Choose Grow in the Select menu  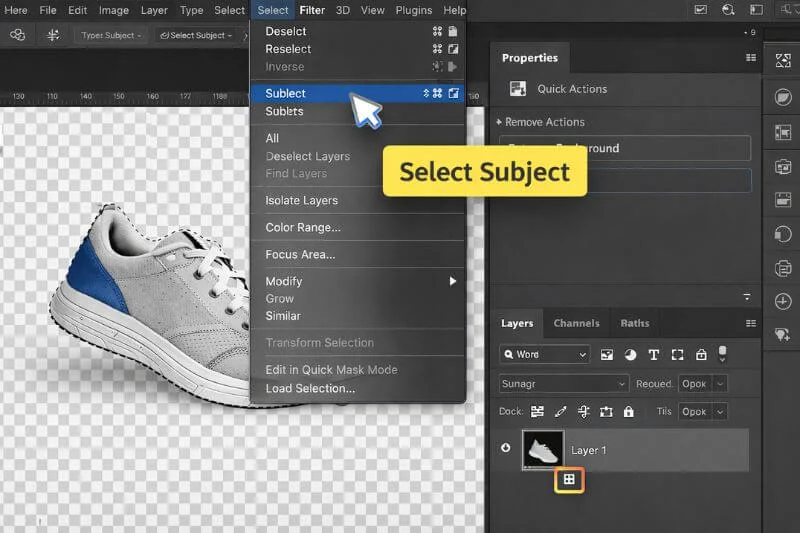pyautogui.click(x=358, y=299)
